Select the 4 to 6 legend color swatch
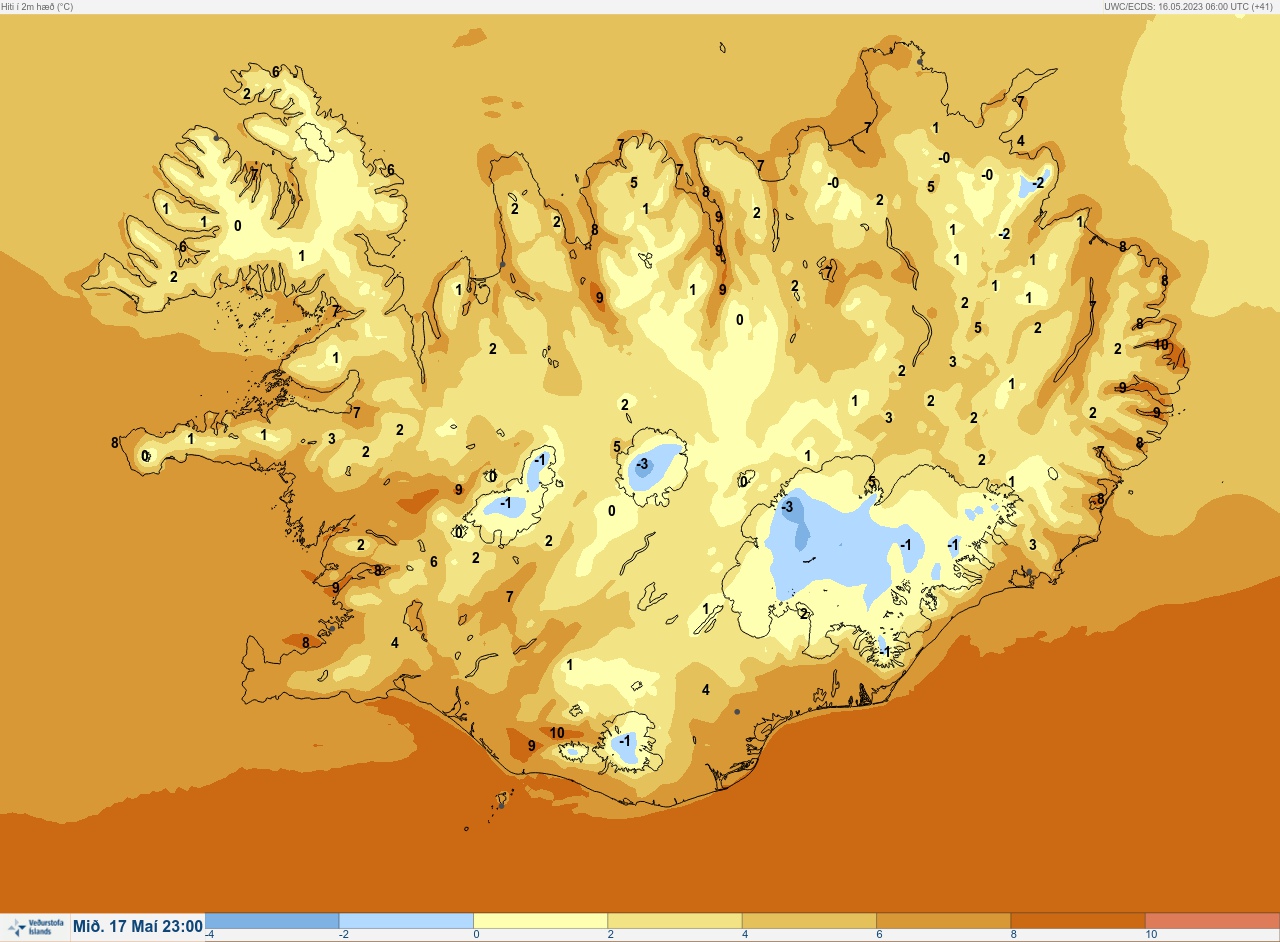This screenshot has width=1280, height=942. pos(809,921)
